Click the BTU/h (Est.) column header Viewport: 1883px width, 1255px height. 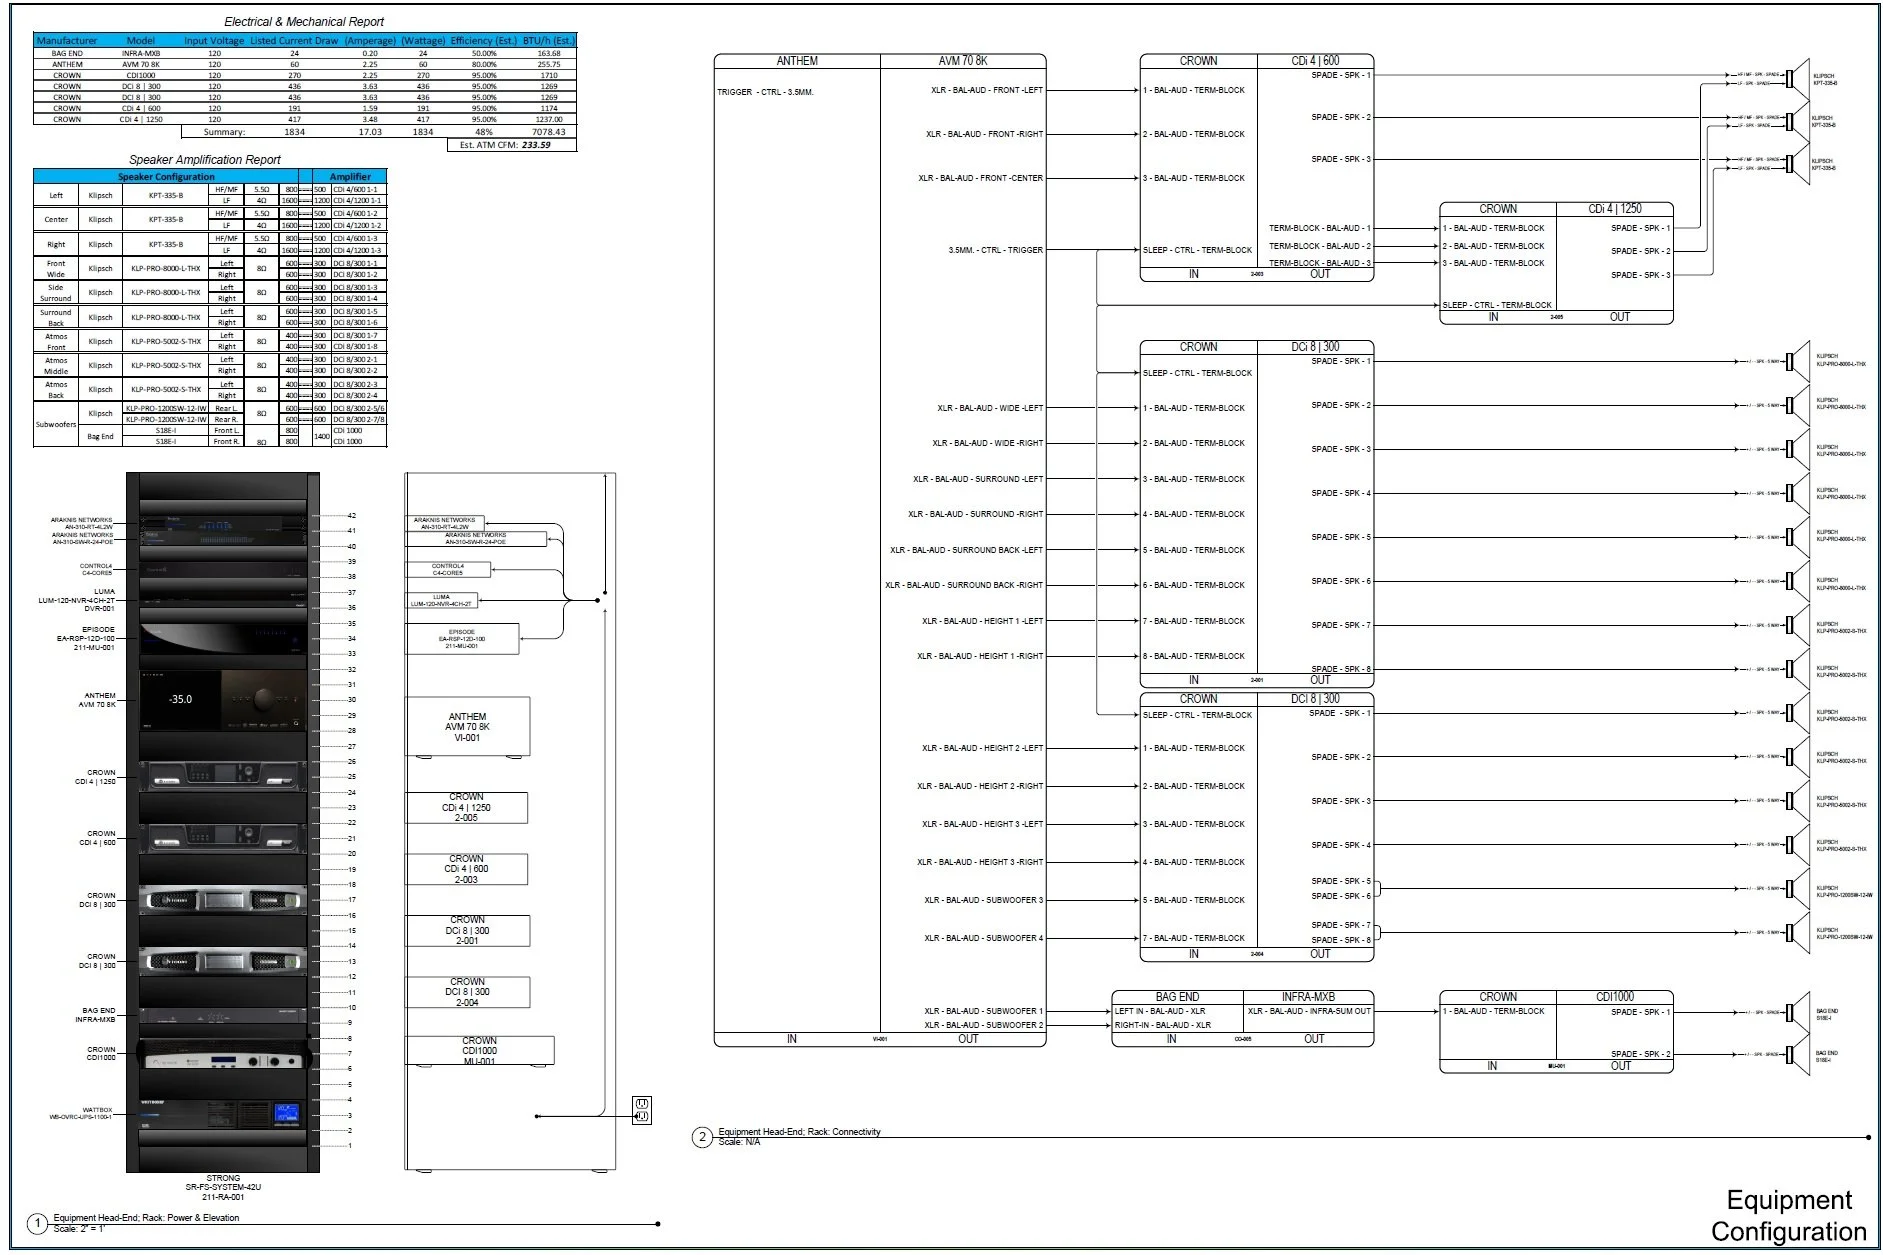tap(549, 41)
